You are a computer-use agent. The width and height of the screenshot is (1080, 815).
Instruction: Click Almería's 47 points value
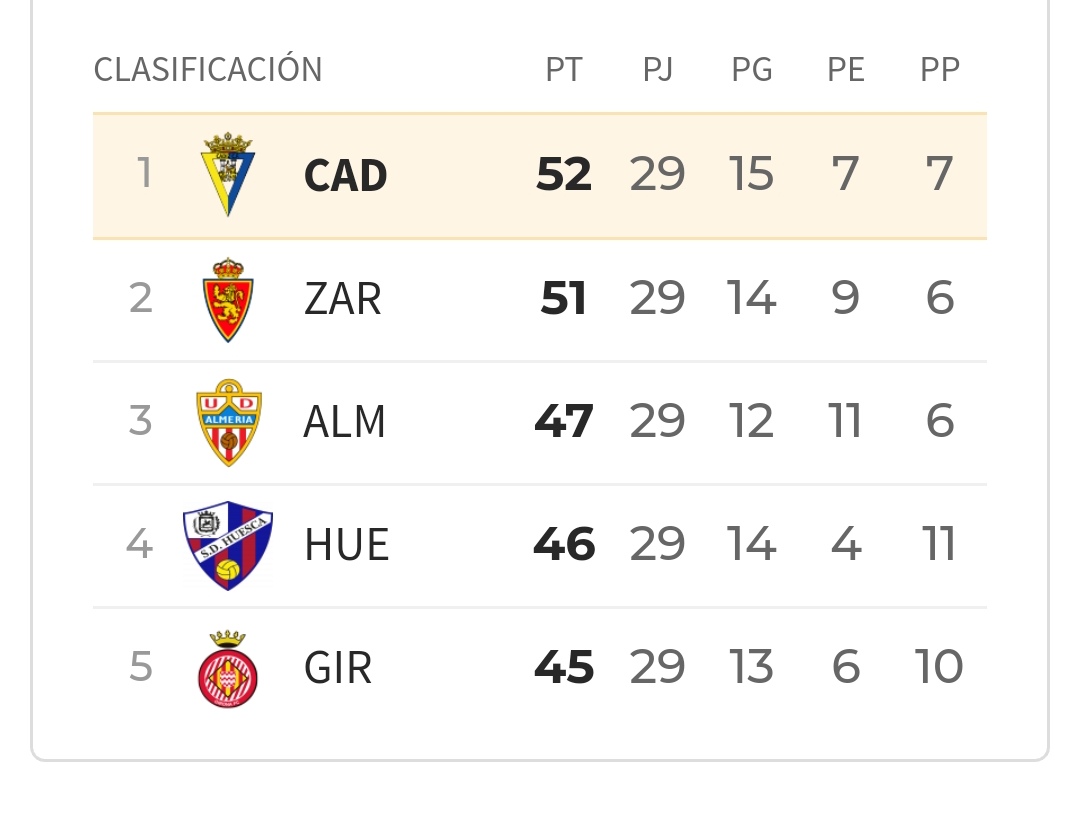564,422
